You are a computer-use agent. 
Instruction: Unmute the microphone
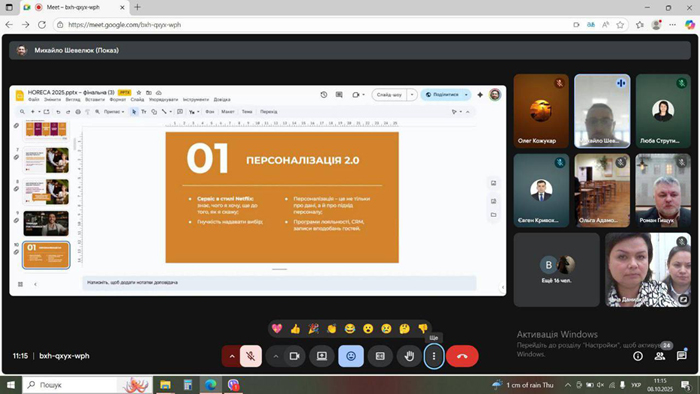[251, 356]
